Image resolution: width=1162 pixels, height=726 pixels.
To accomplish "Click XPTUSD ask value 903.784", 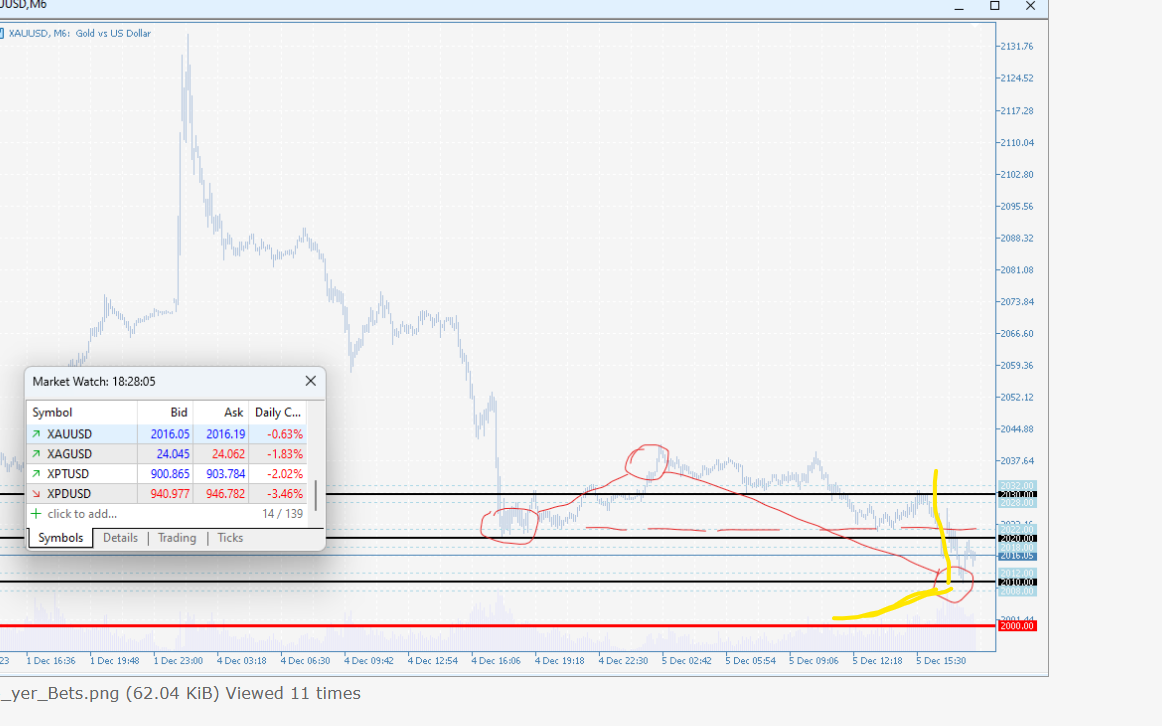I will pyautogui.click(x=225, y=473).
